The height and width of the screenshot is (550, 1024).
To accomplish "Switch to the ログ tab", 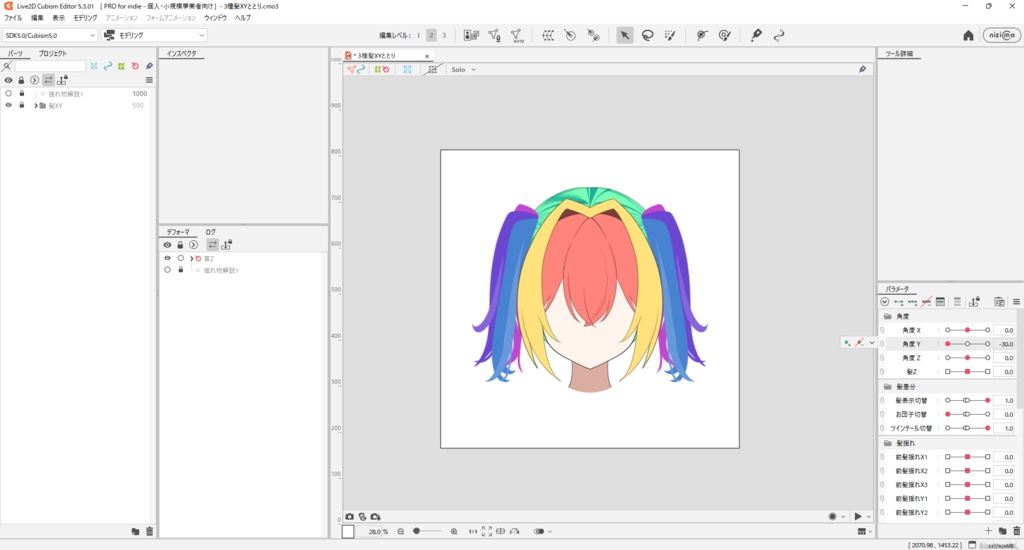I will 210,231.
